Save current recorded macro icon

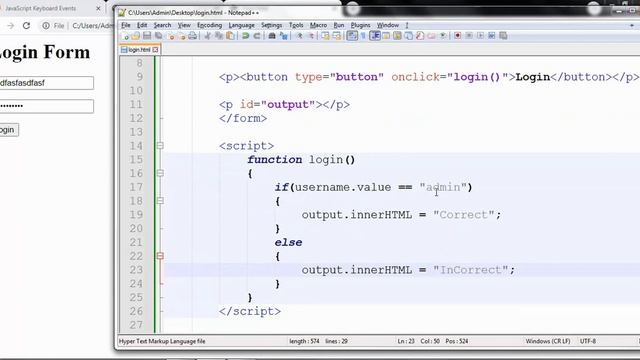tap(503, 36)
